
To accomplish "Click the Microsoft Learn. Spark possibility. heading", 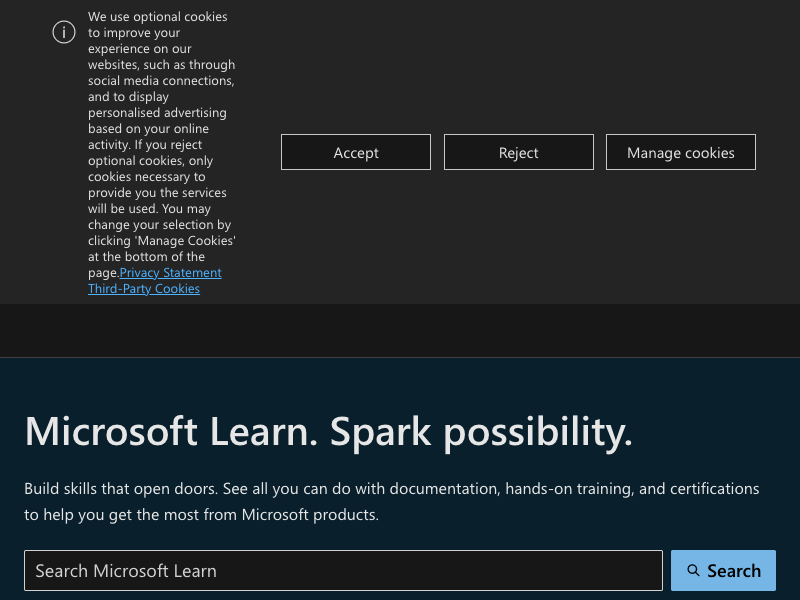I will pyautogui.click(x=329, y=432).
